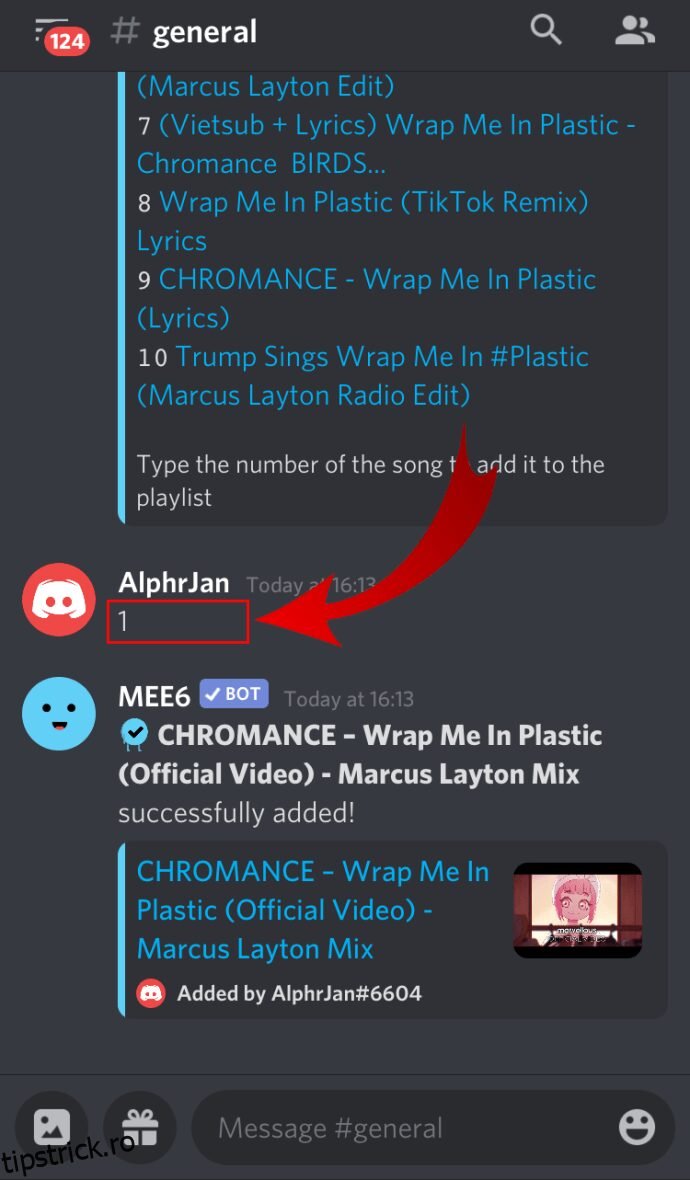The height and width of the screenshot is (1180, 690).
Task: Tap the AlphrJan username
Action: (x=174, y=582)
